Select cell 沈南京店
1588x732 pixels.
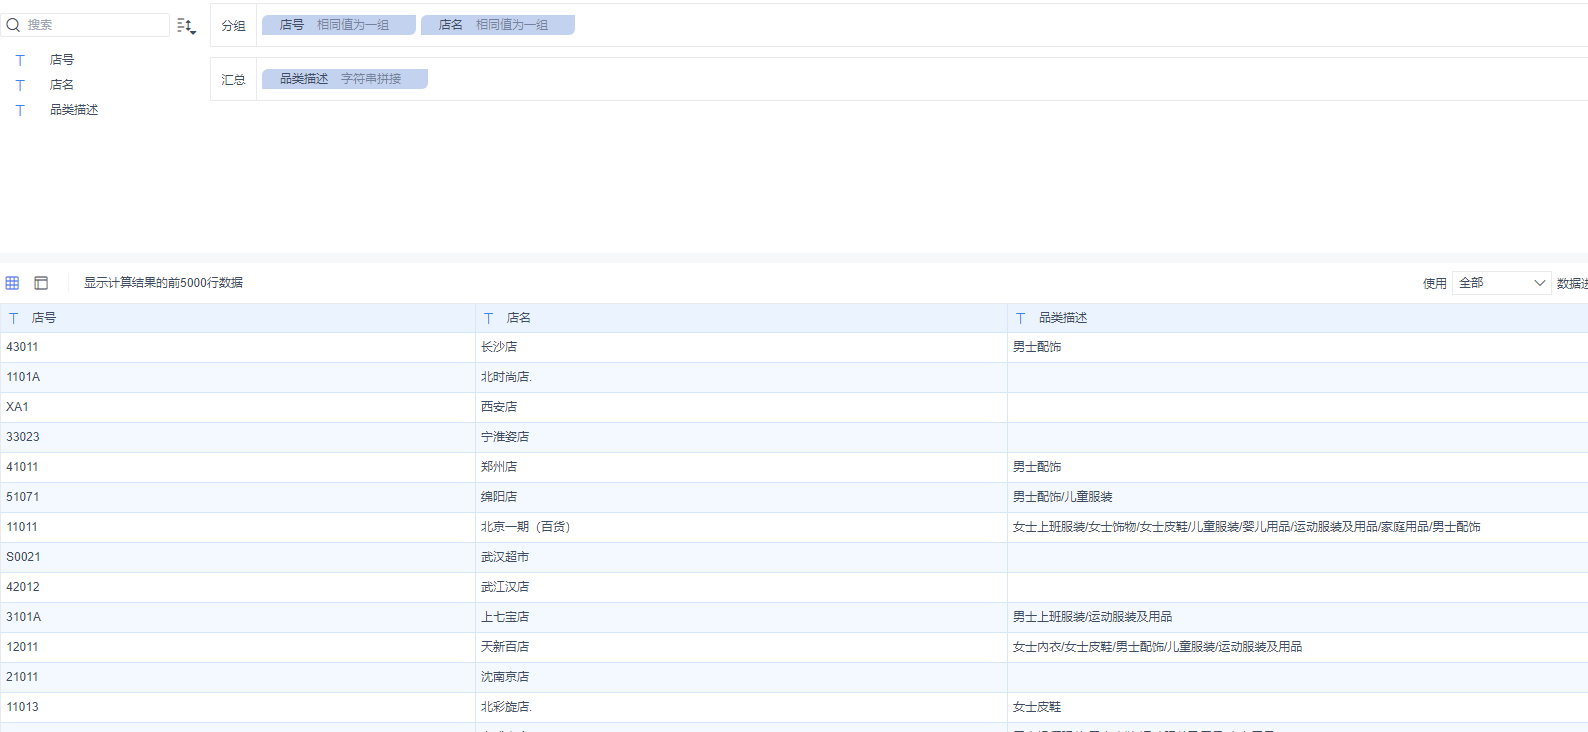pos(741,677)
